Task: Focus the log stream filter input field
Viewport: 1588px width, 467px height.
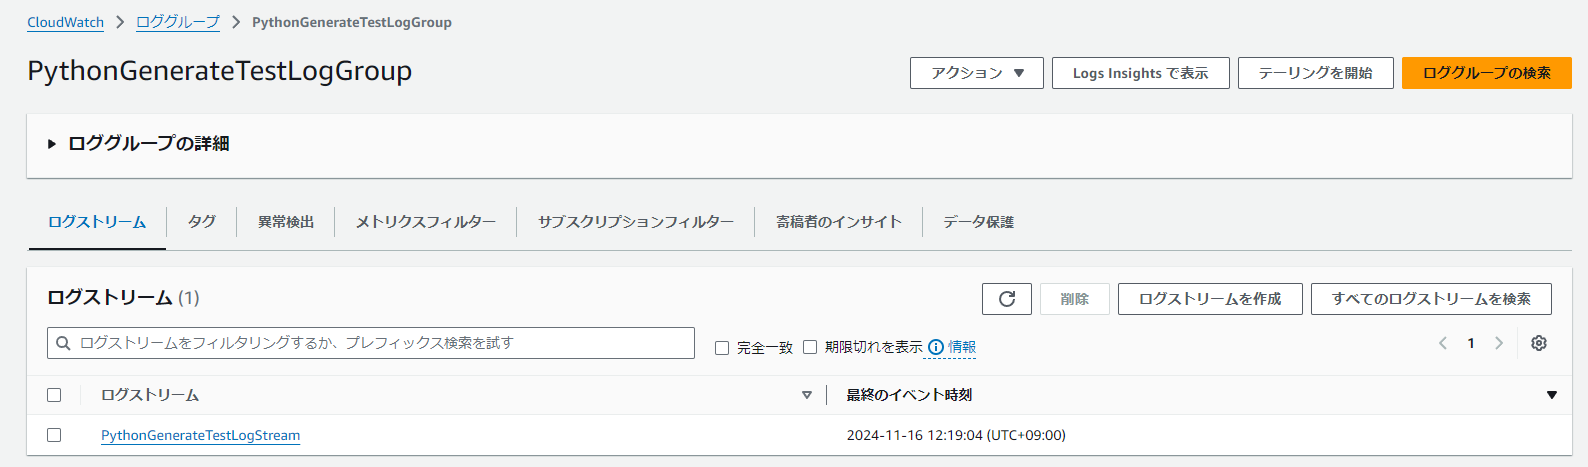Action: point(371,343)
